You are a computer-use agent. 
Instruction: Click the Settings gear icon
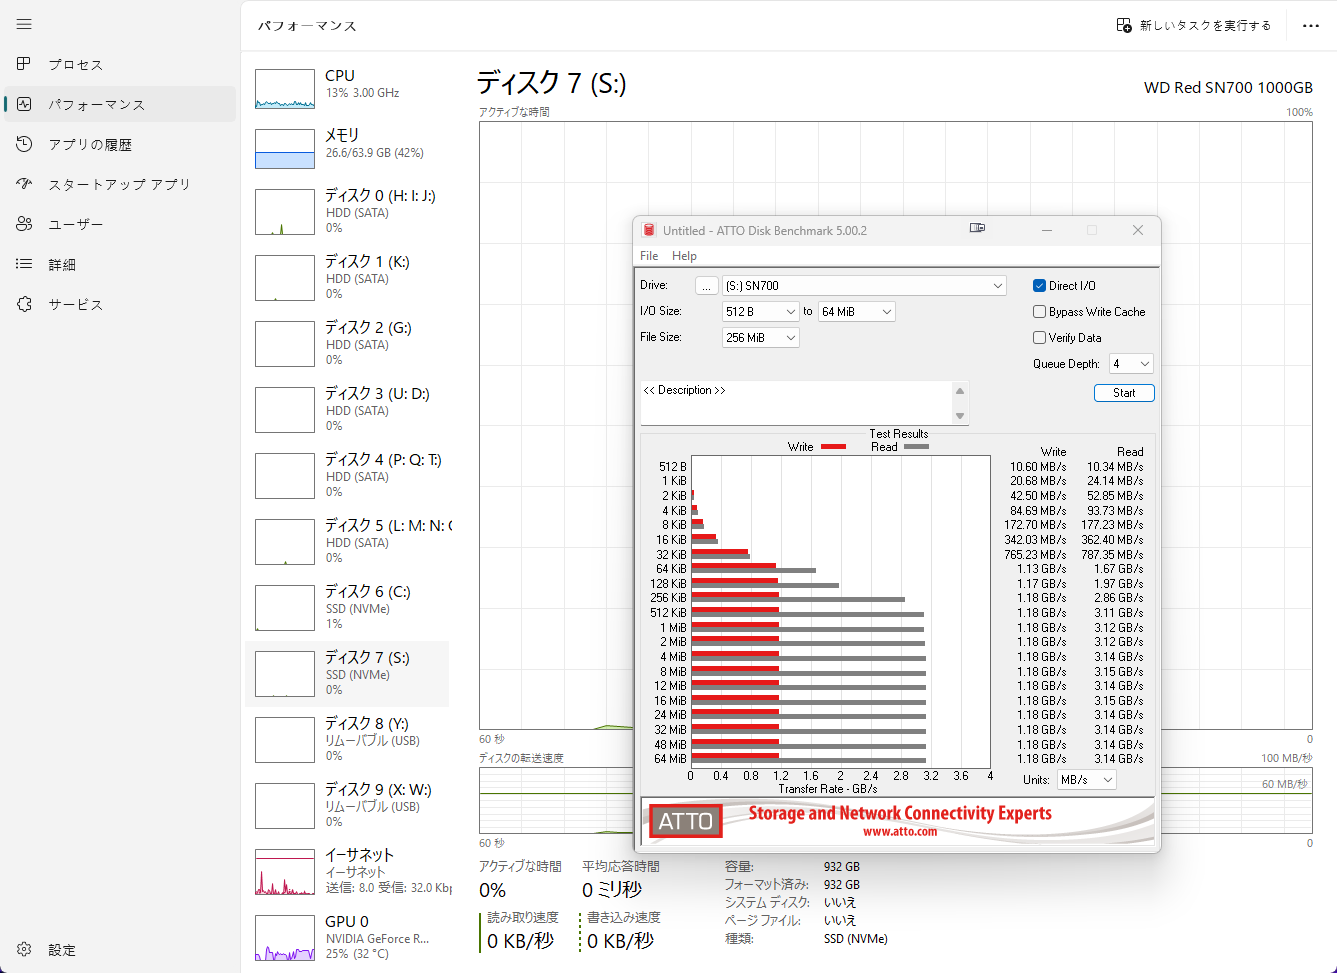(x=24, y=950)
